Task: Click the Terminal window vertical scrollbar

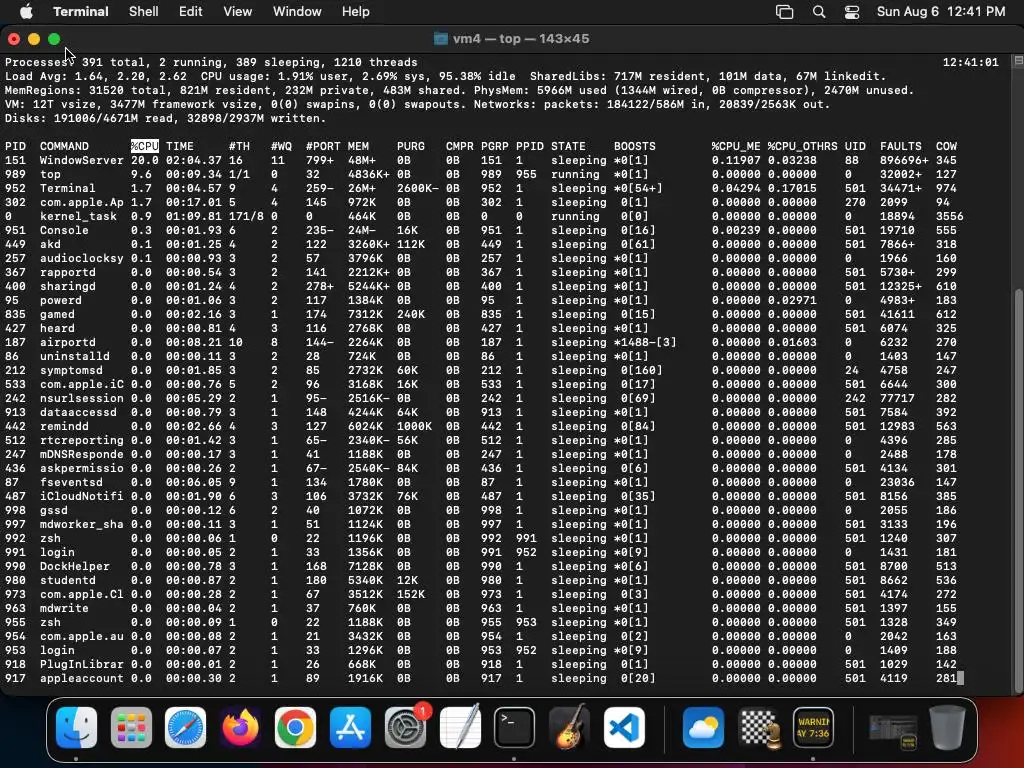Action: coord(1017,490)
